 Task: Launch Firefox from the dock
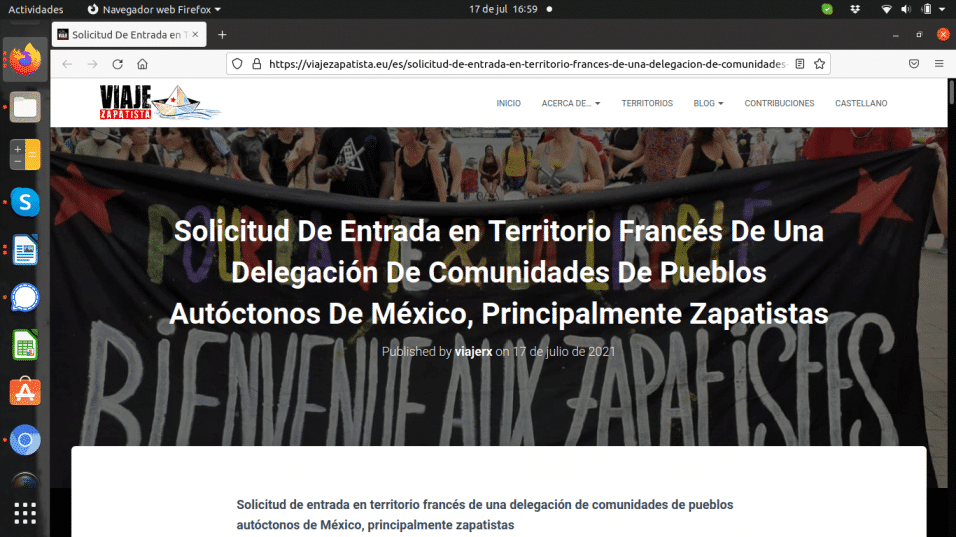point(25,60)
